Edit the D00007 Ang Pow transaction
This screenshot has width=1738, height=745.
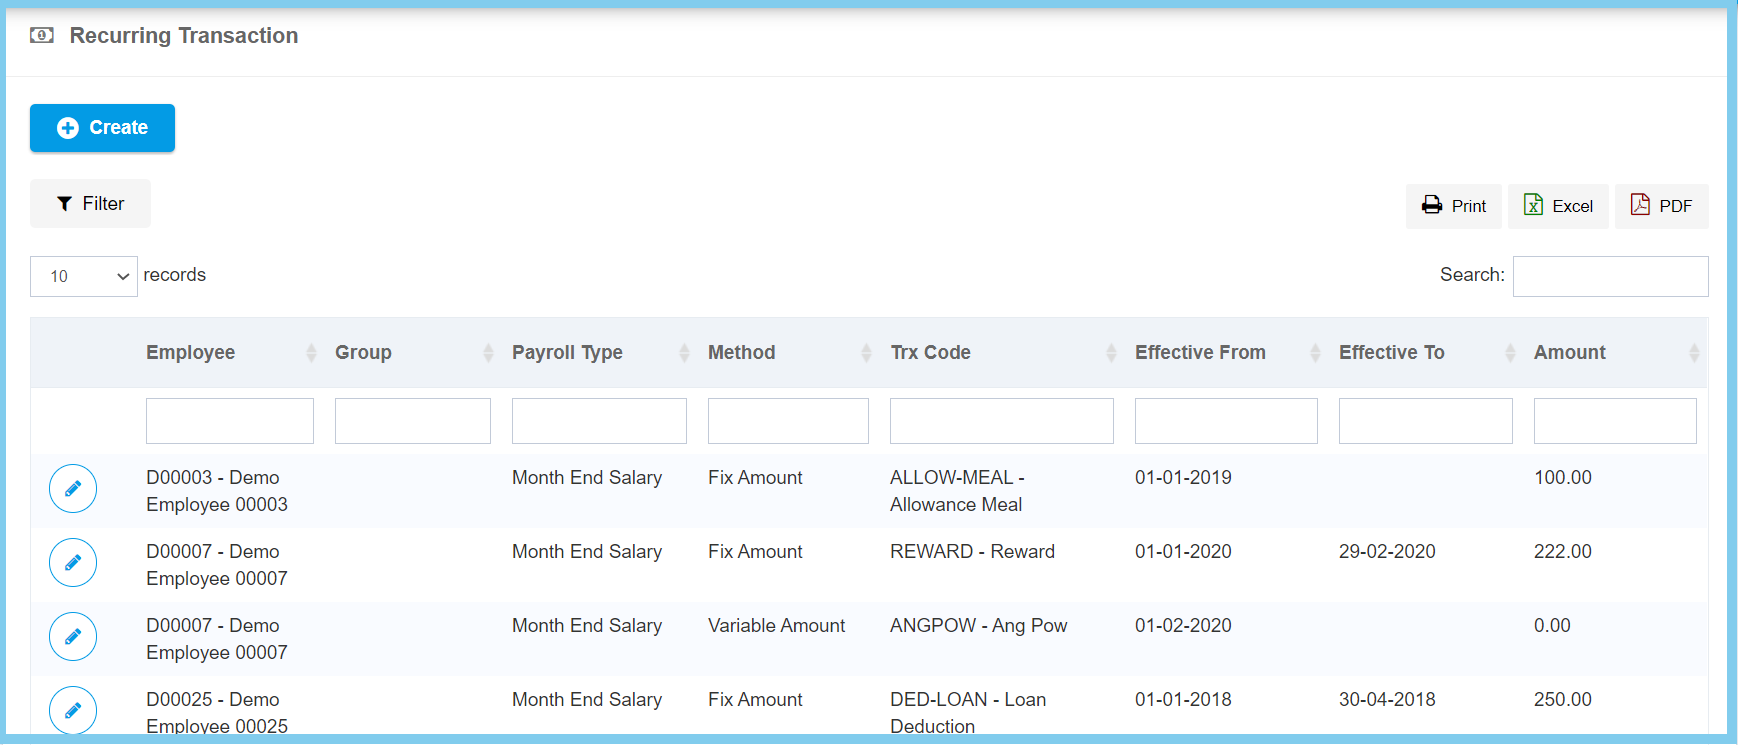click(x=73, y=637)
